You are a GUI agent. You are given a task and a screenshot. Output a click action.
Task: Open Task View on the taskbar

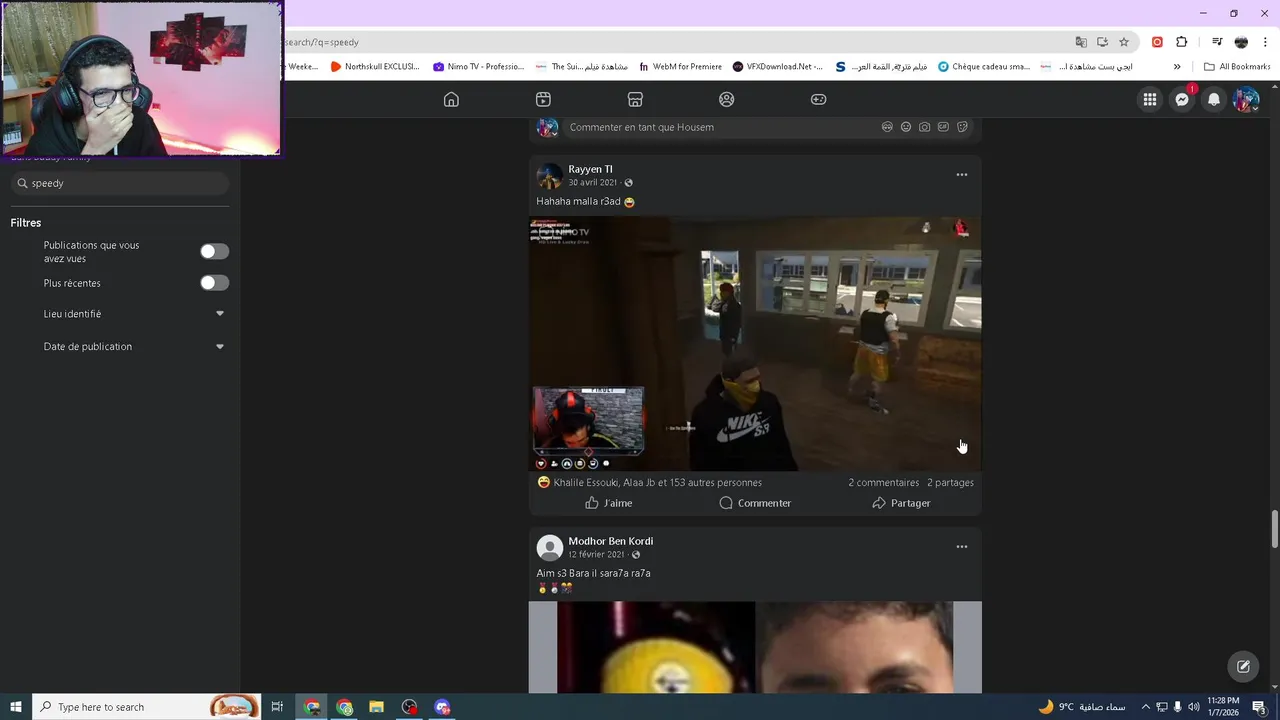point(277,707)
